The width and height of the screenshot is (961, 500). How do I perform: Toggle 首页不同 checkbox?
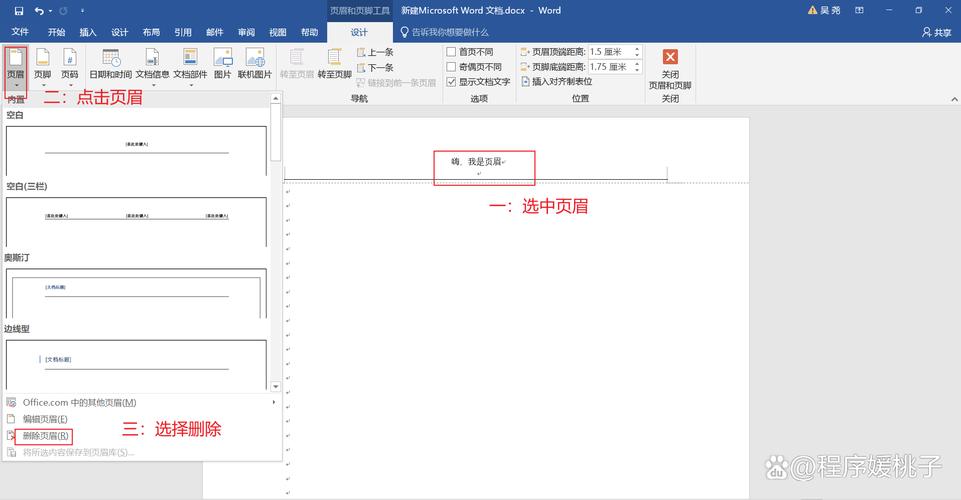451,52
